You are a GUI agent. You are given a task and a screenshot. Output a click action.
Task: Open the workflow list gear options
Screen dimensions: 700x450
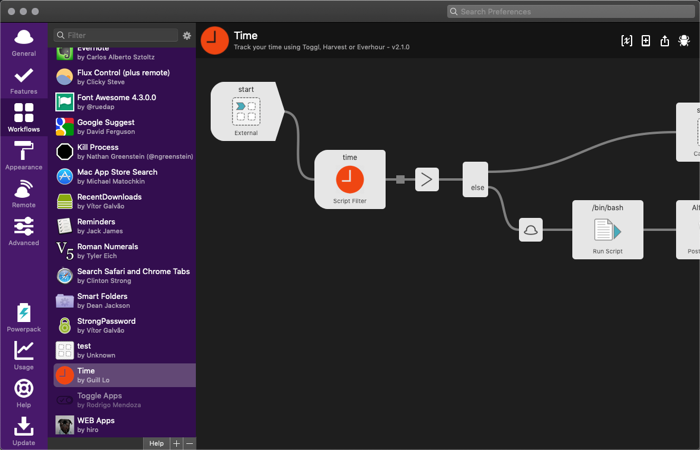187,35
